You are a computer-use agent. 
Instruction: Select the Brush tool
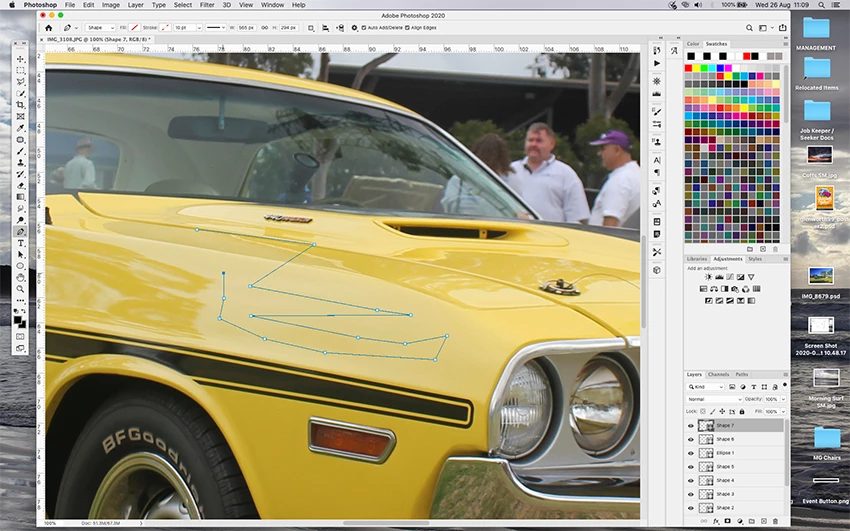[x=21, y=151]
